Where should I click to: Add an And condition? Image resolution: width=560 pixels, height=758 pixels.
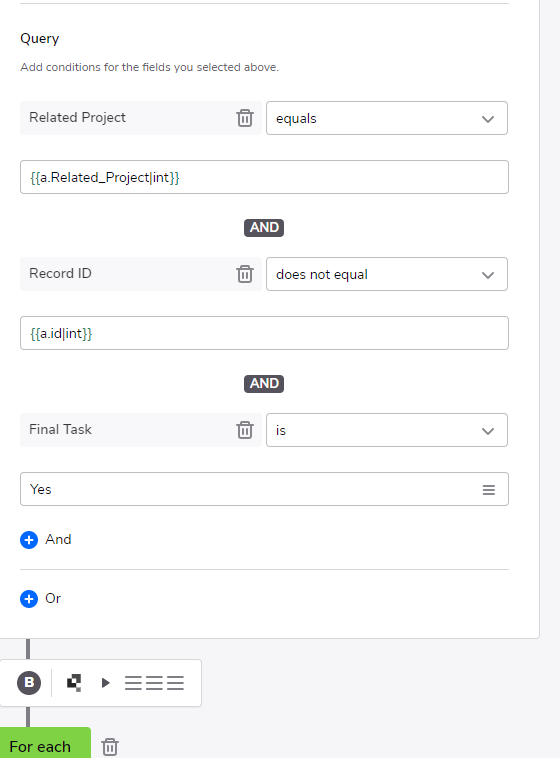pyautogui.click(x=46, y=539)
